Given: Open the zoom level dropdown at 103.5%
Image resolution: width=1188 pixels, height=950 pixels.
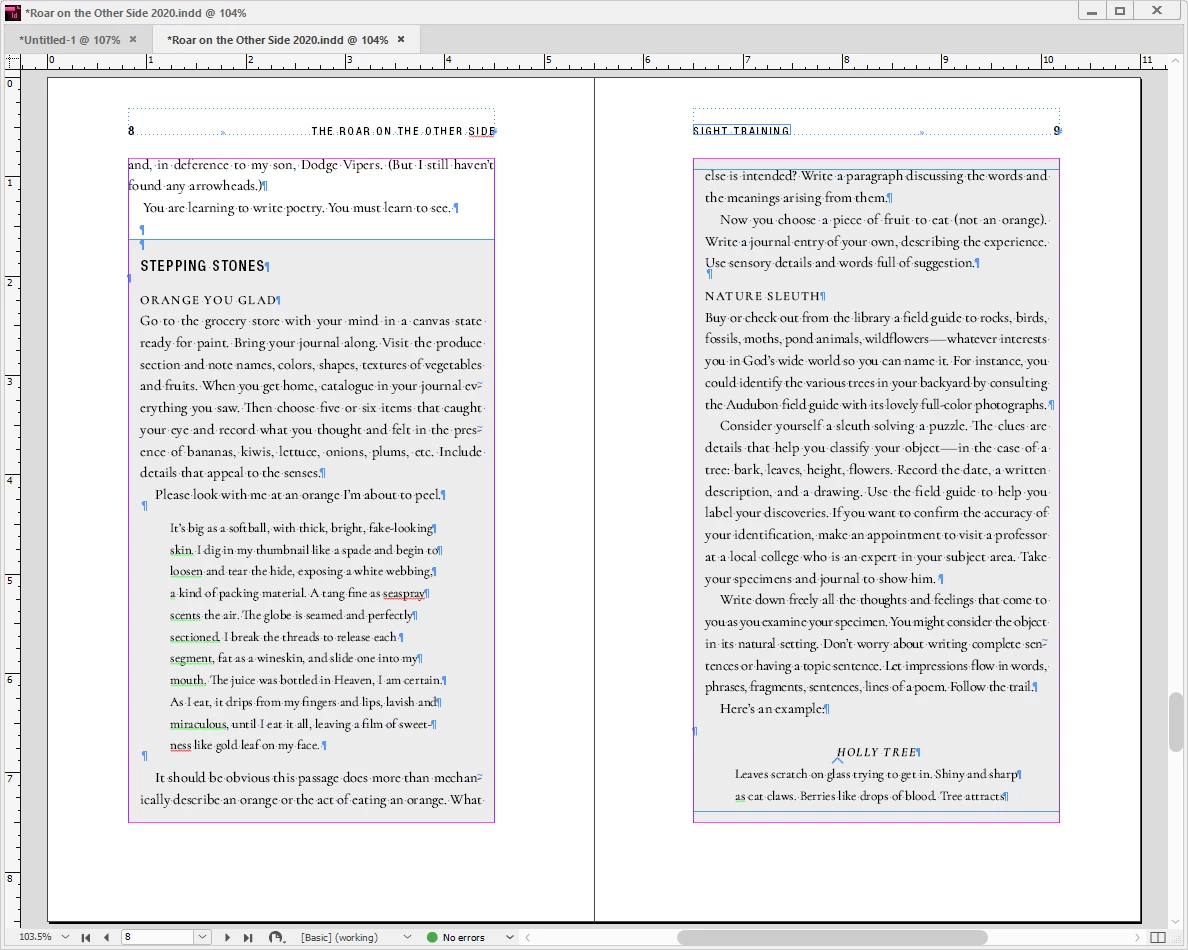Looking at the screenshot, I should click(x=65, y=937).
